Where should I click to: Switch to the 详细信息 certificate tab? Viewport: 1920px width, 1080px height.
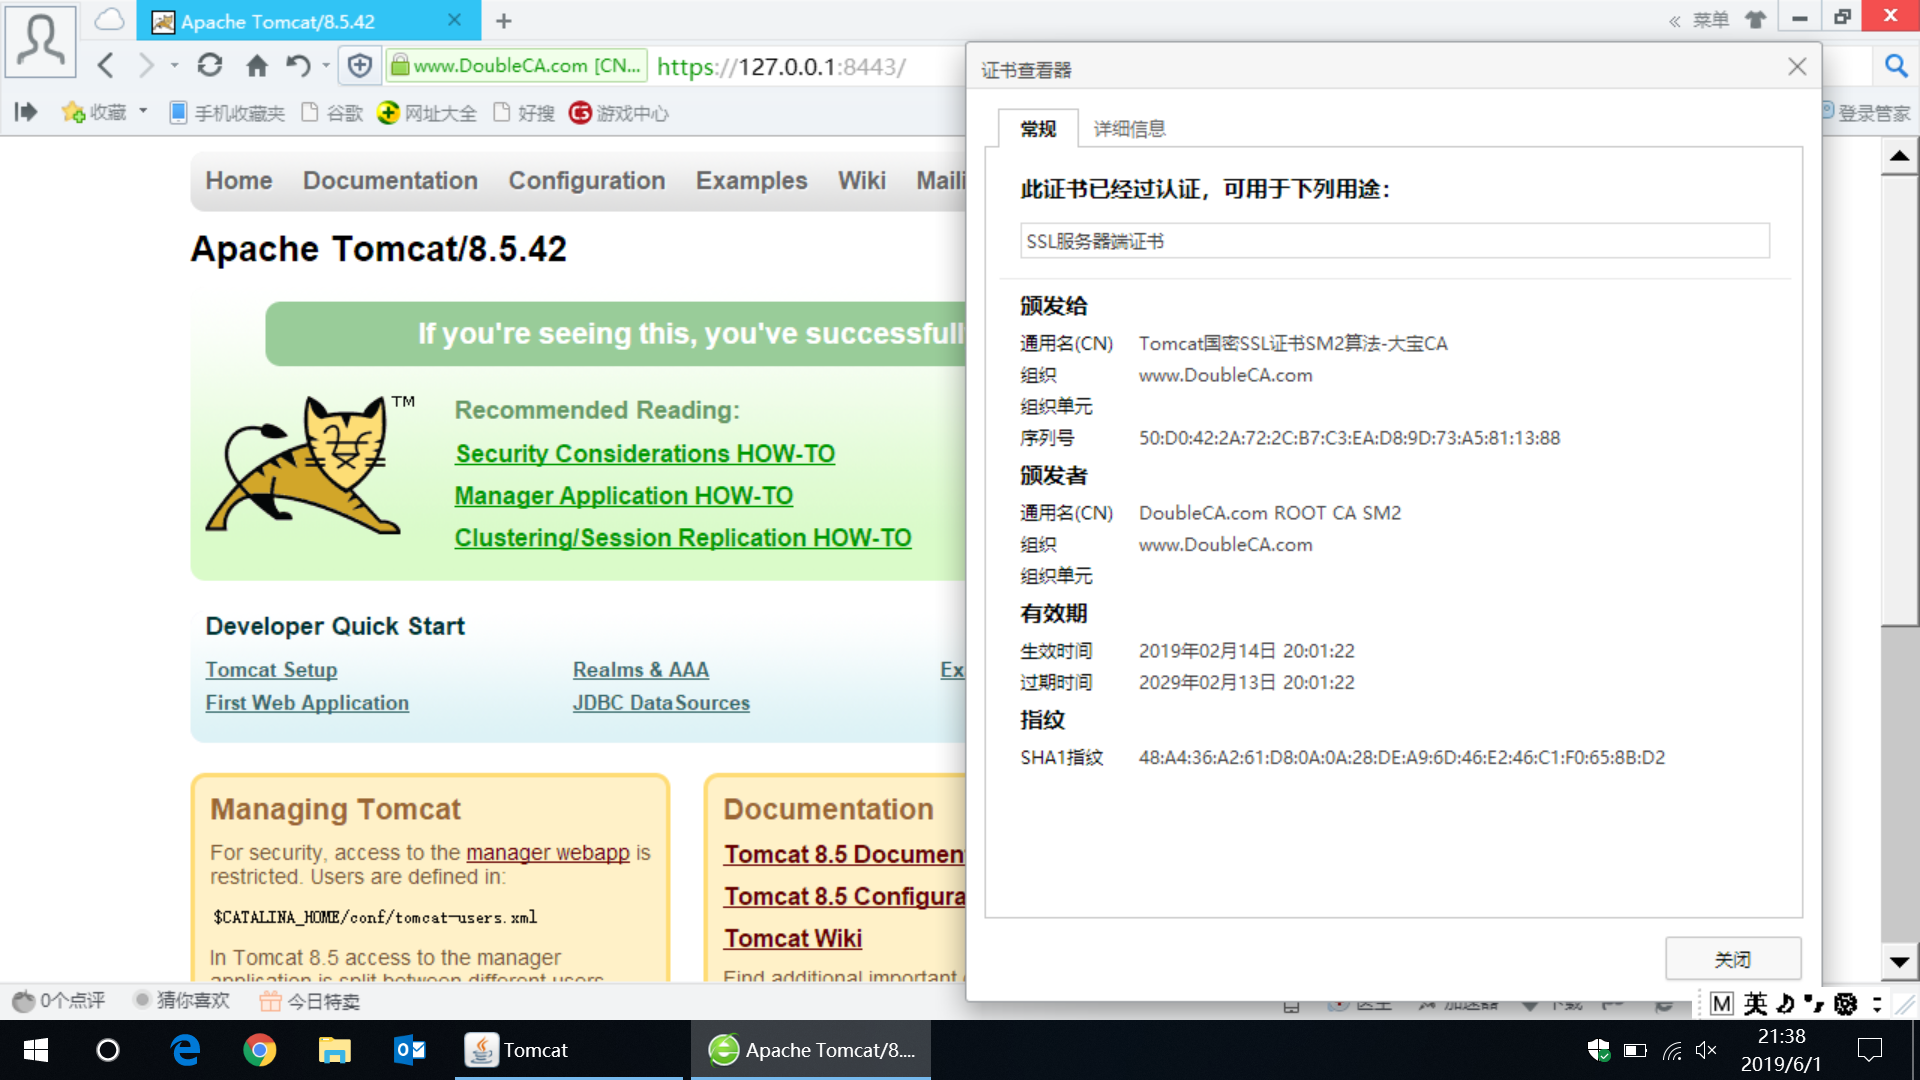point(1129,129)
